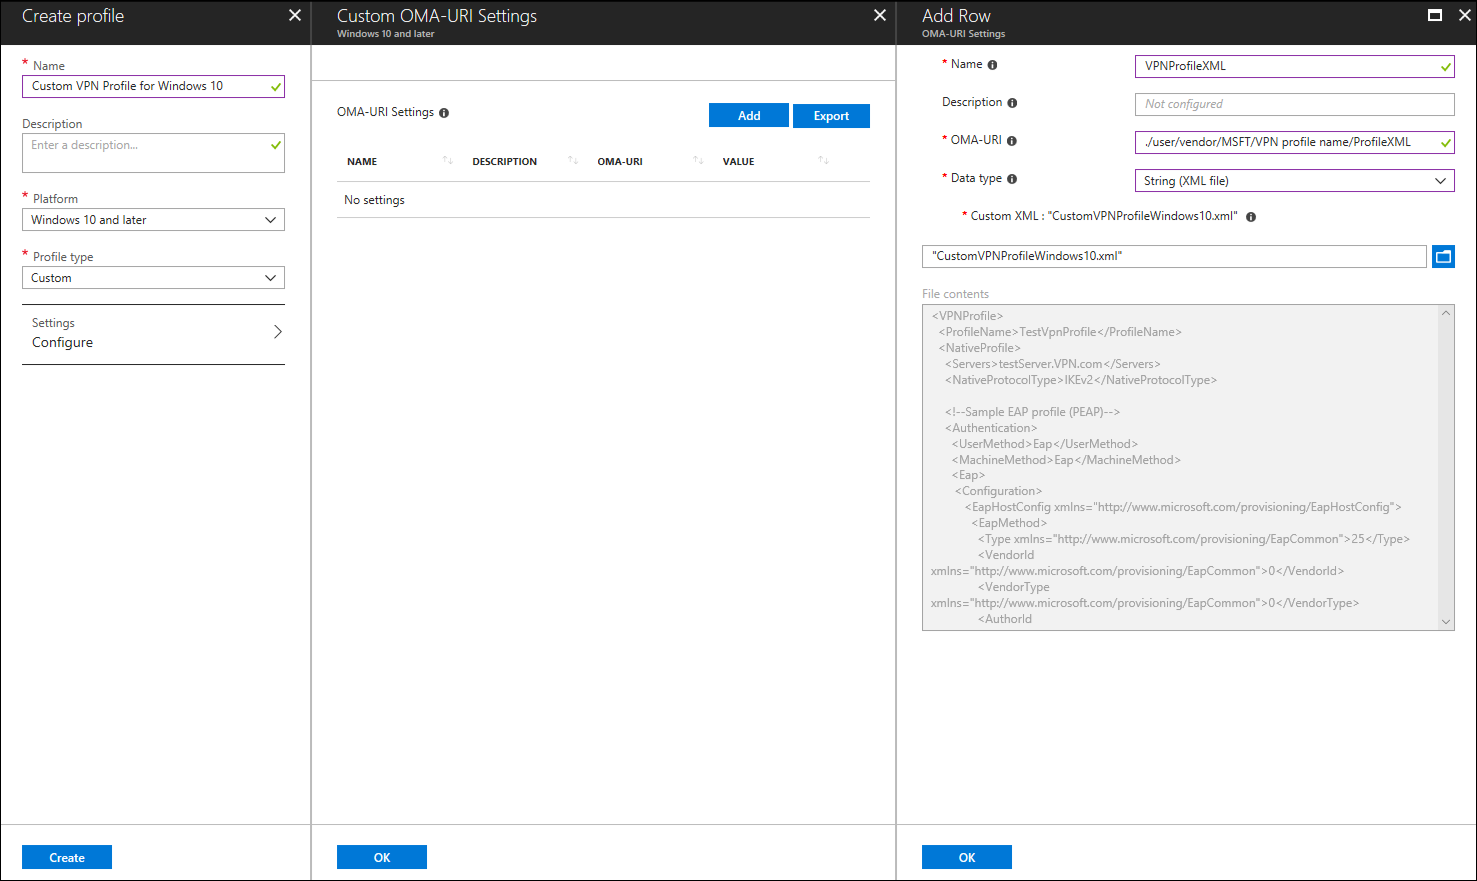The width and height of the screenshot is (1477, 881).
Task: Click the info icon beside Description label
Action: pyautogui.click(x=1012, y=103)
